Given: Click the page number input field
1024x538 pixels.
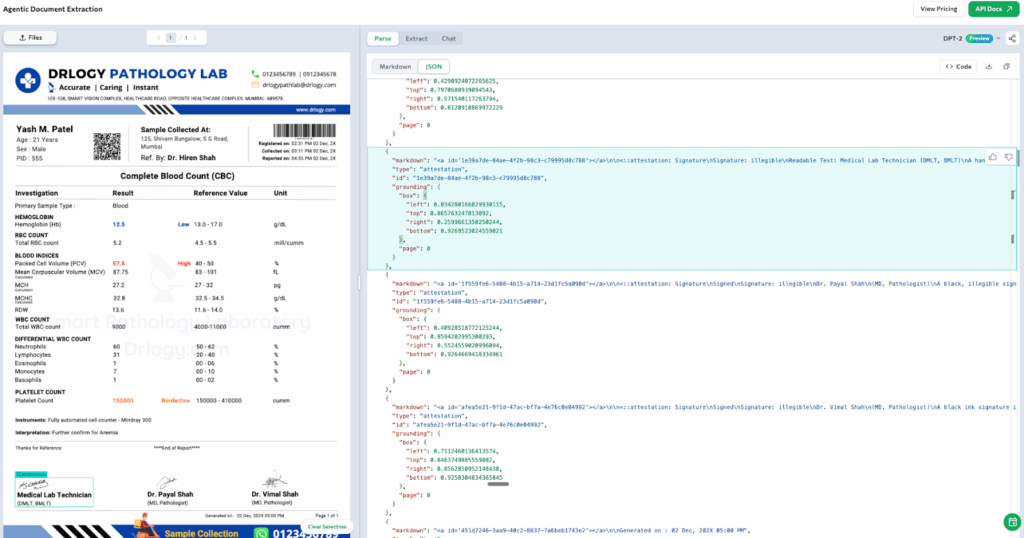Looking at the screenshot, I should point(171,38).
